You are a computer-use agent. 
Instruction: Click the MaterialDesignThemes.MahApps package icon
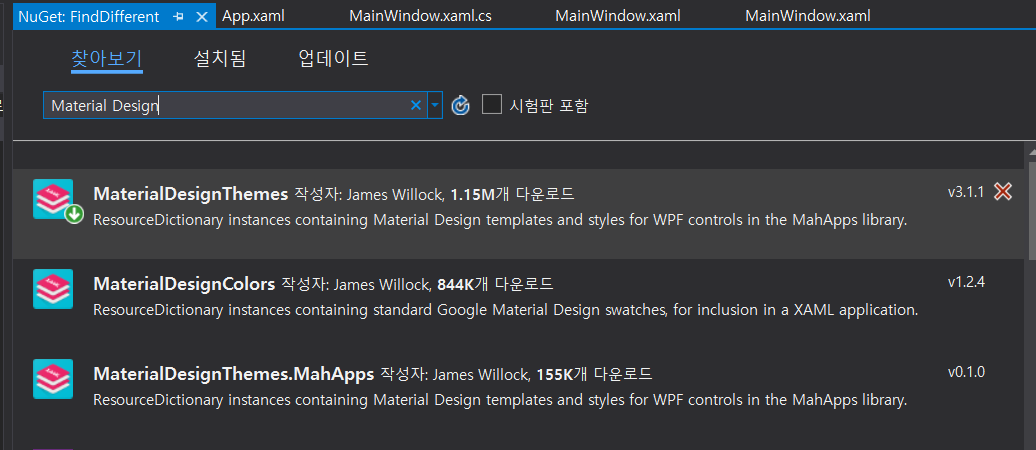(x=54, y=379)
